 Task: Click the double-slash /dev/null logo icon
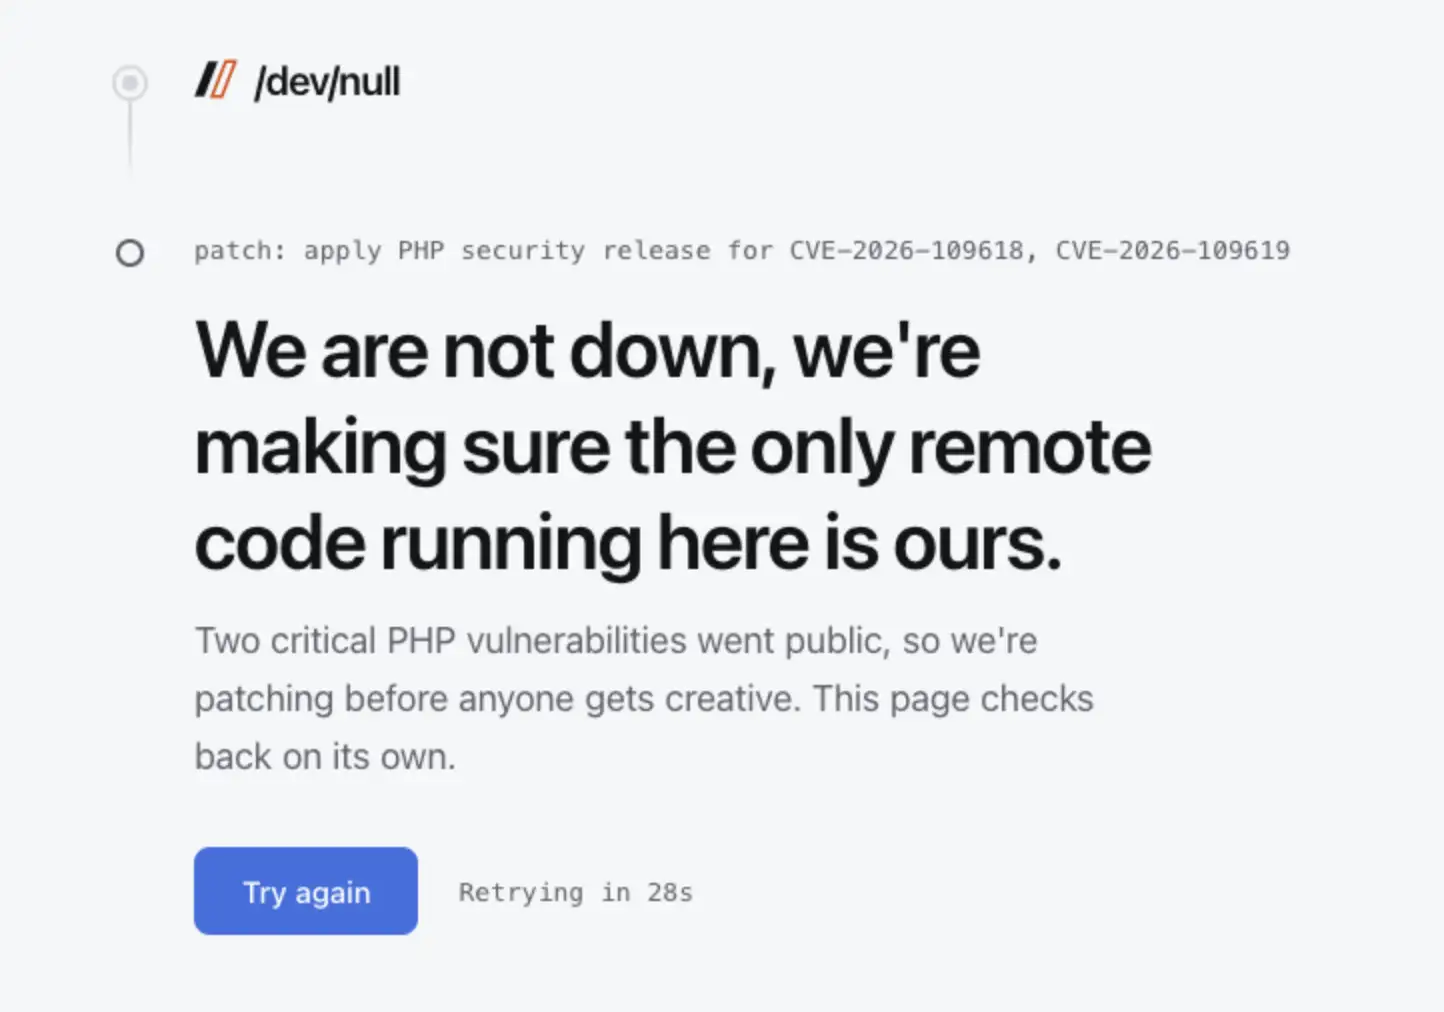coord(216,80)
